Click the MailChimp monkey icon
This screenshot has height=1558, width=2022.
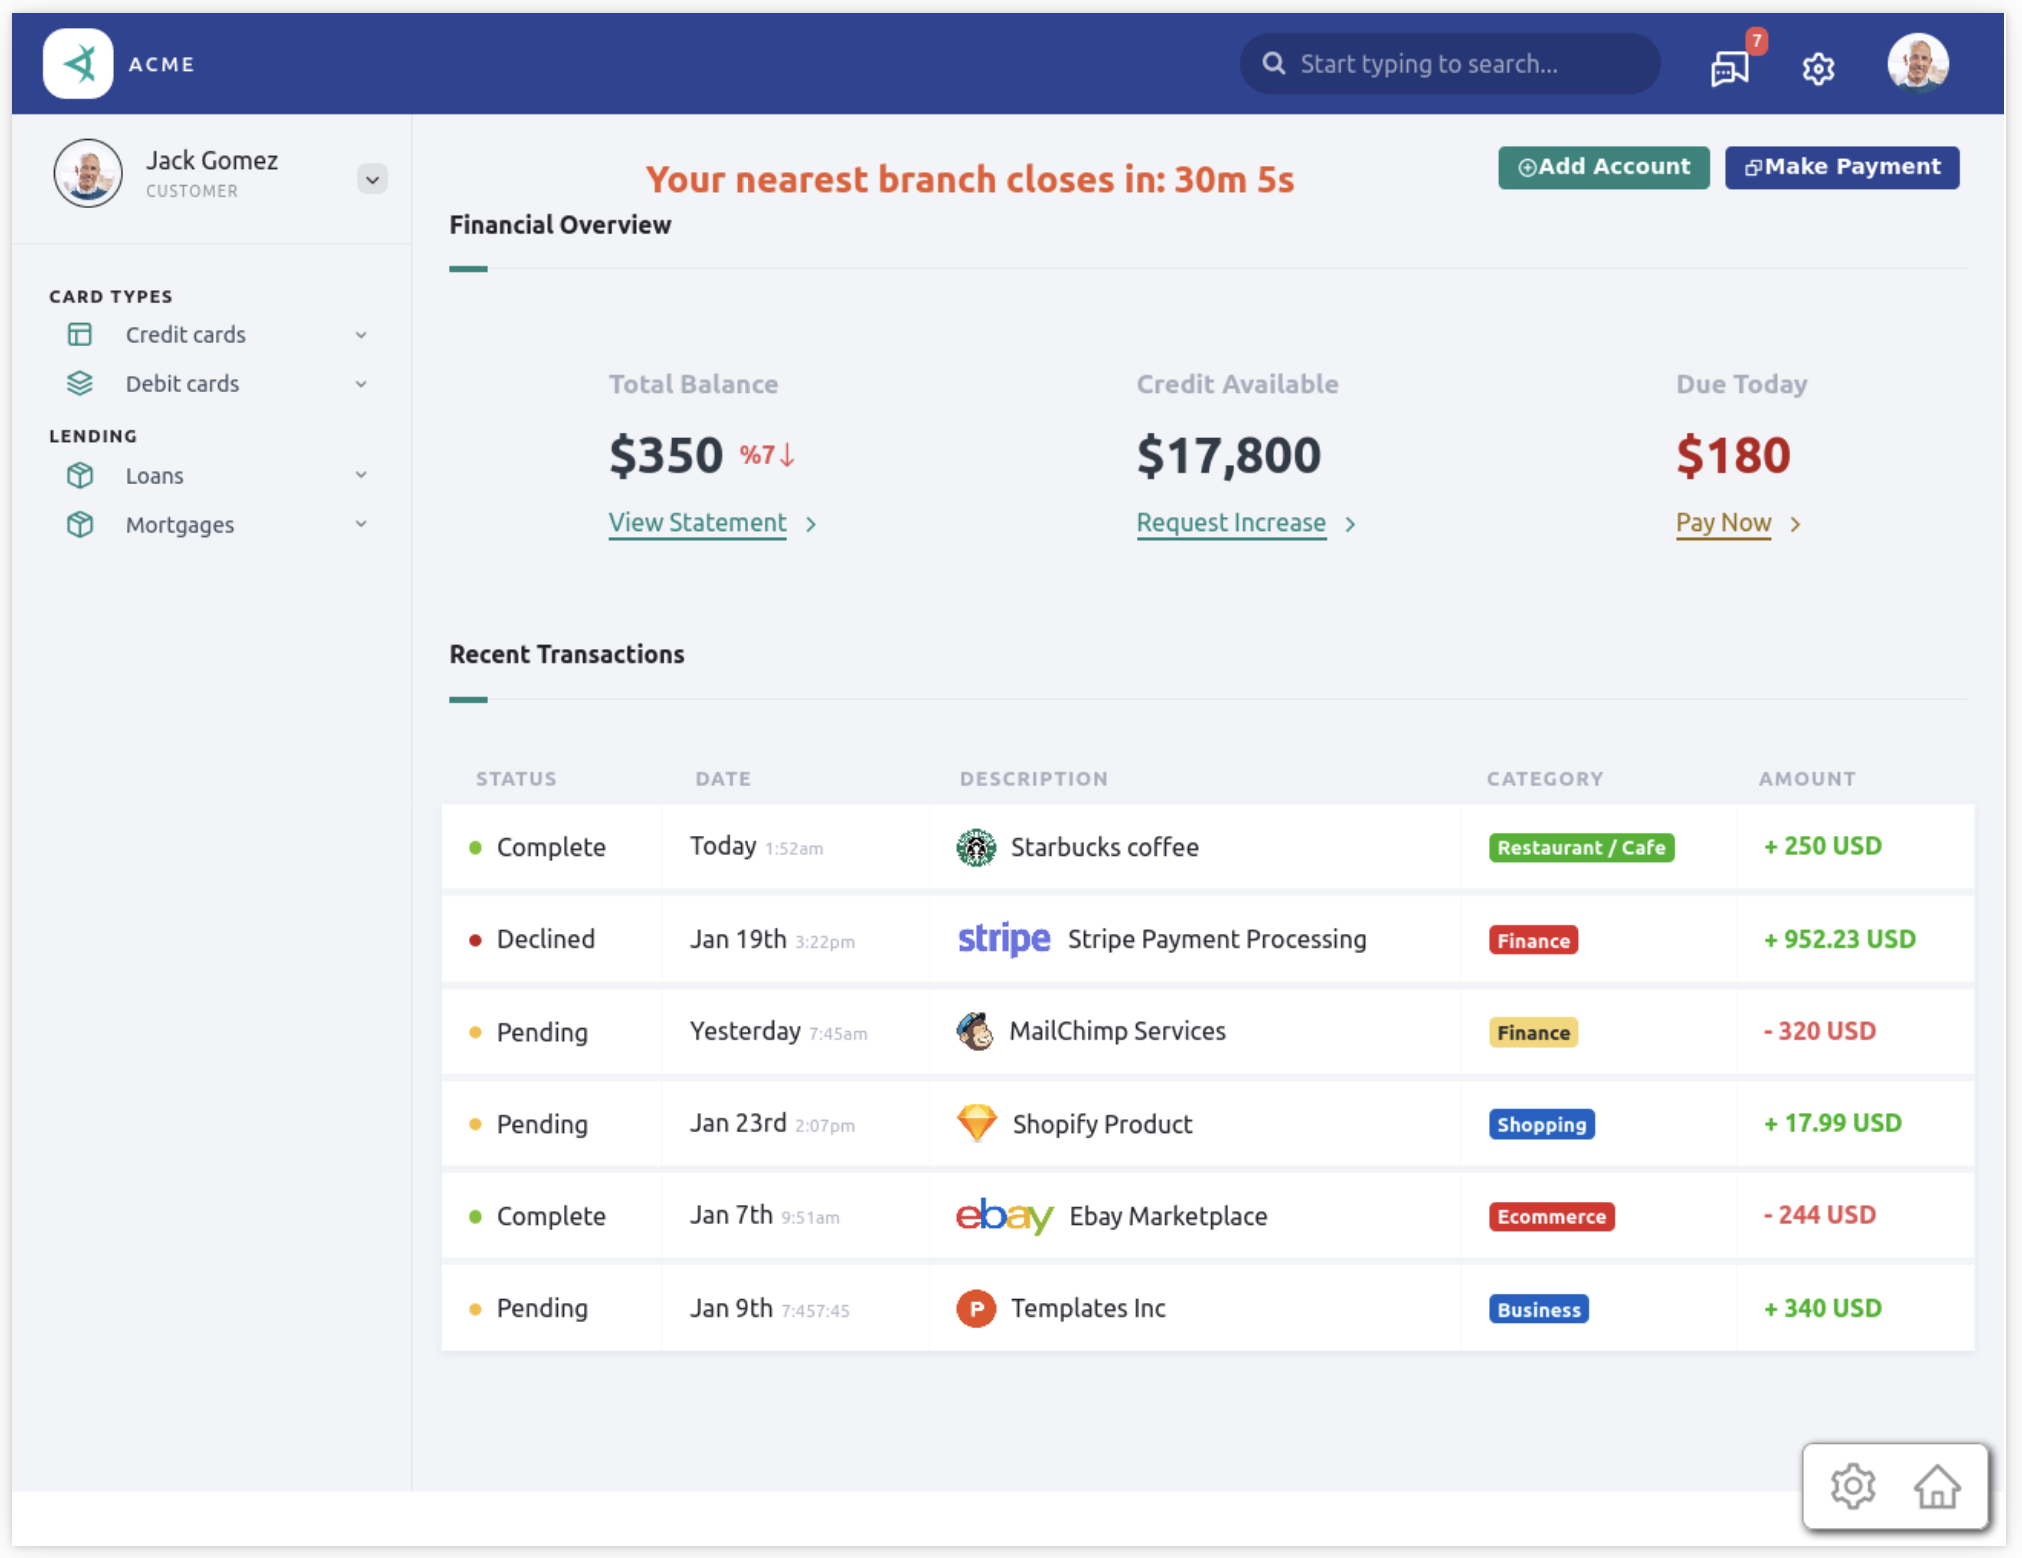pos(975,1031)
